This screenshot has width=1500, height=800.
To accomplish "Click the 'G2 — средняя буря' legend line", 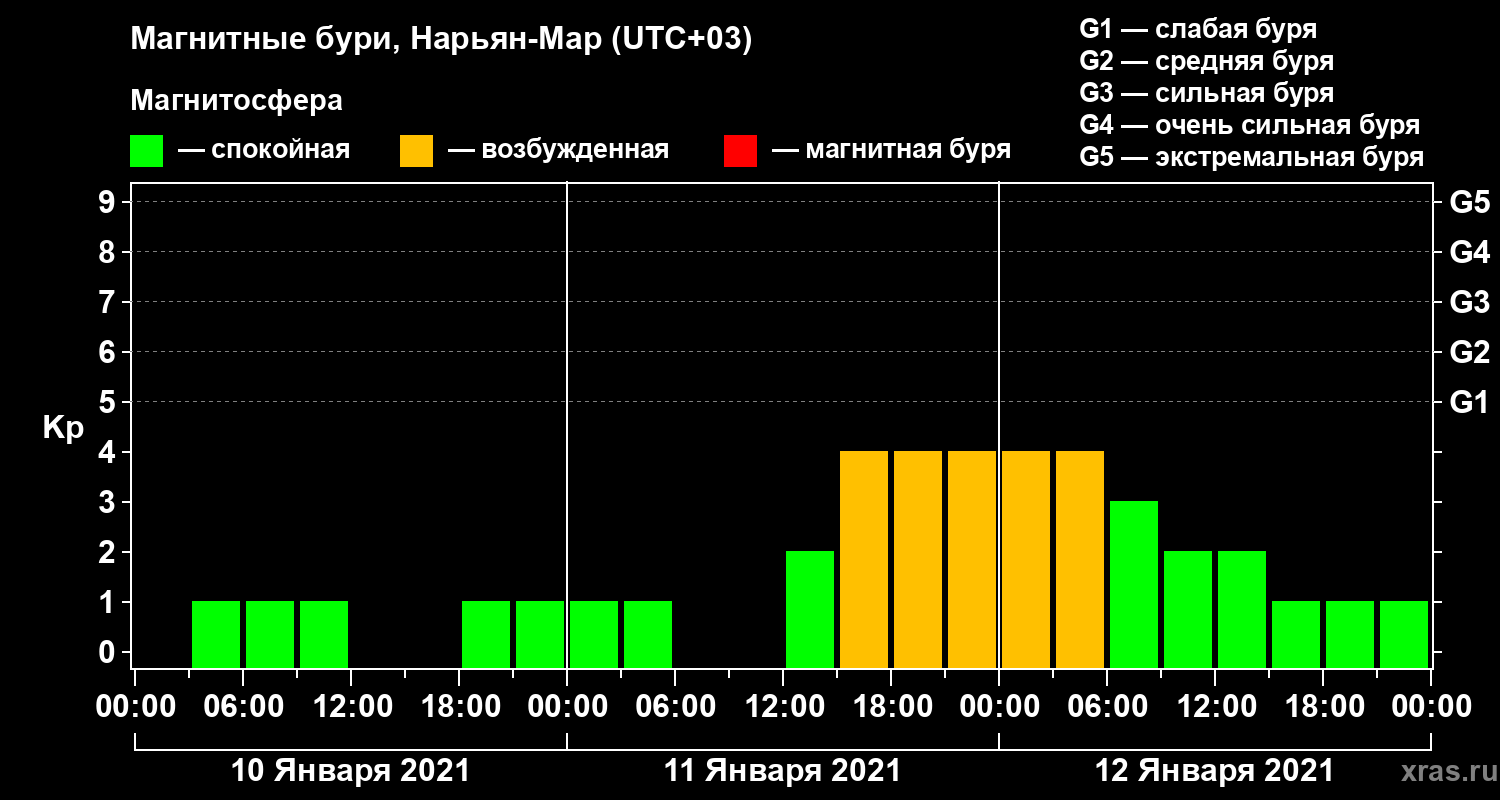I will [1206, 61].
